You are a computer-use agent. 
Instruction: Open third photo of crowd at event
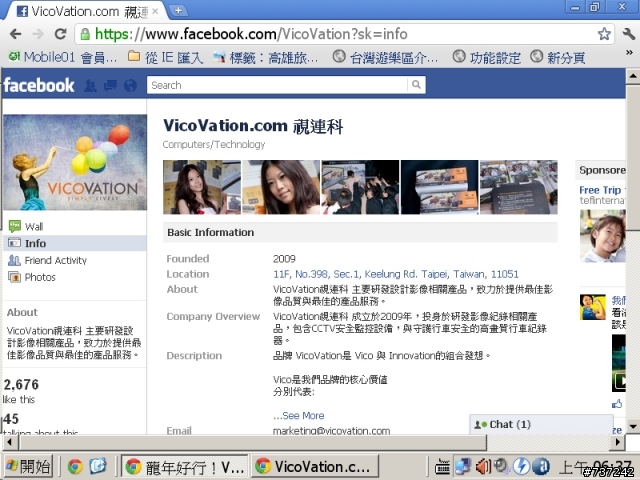[360, 187]
